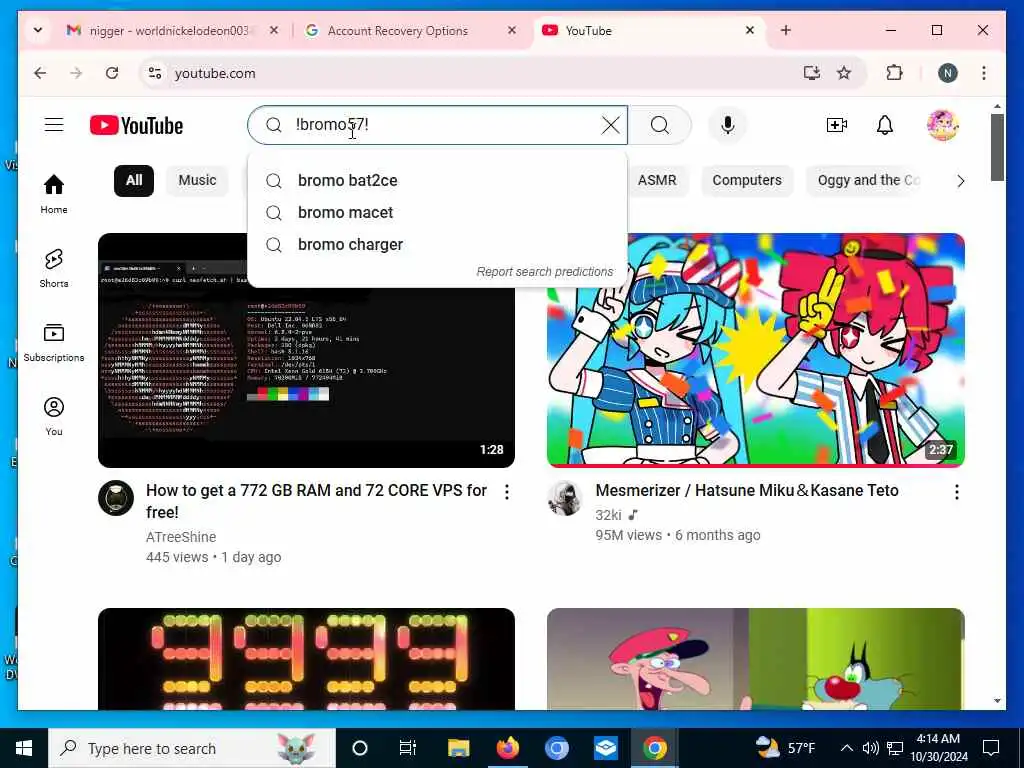The width and height of the screenshot is (1024, 768).
Task: Open the 9999 LED digits video thumbnail
Action: coord(306,658)
